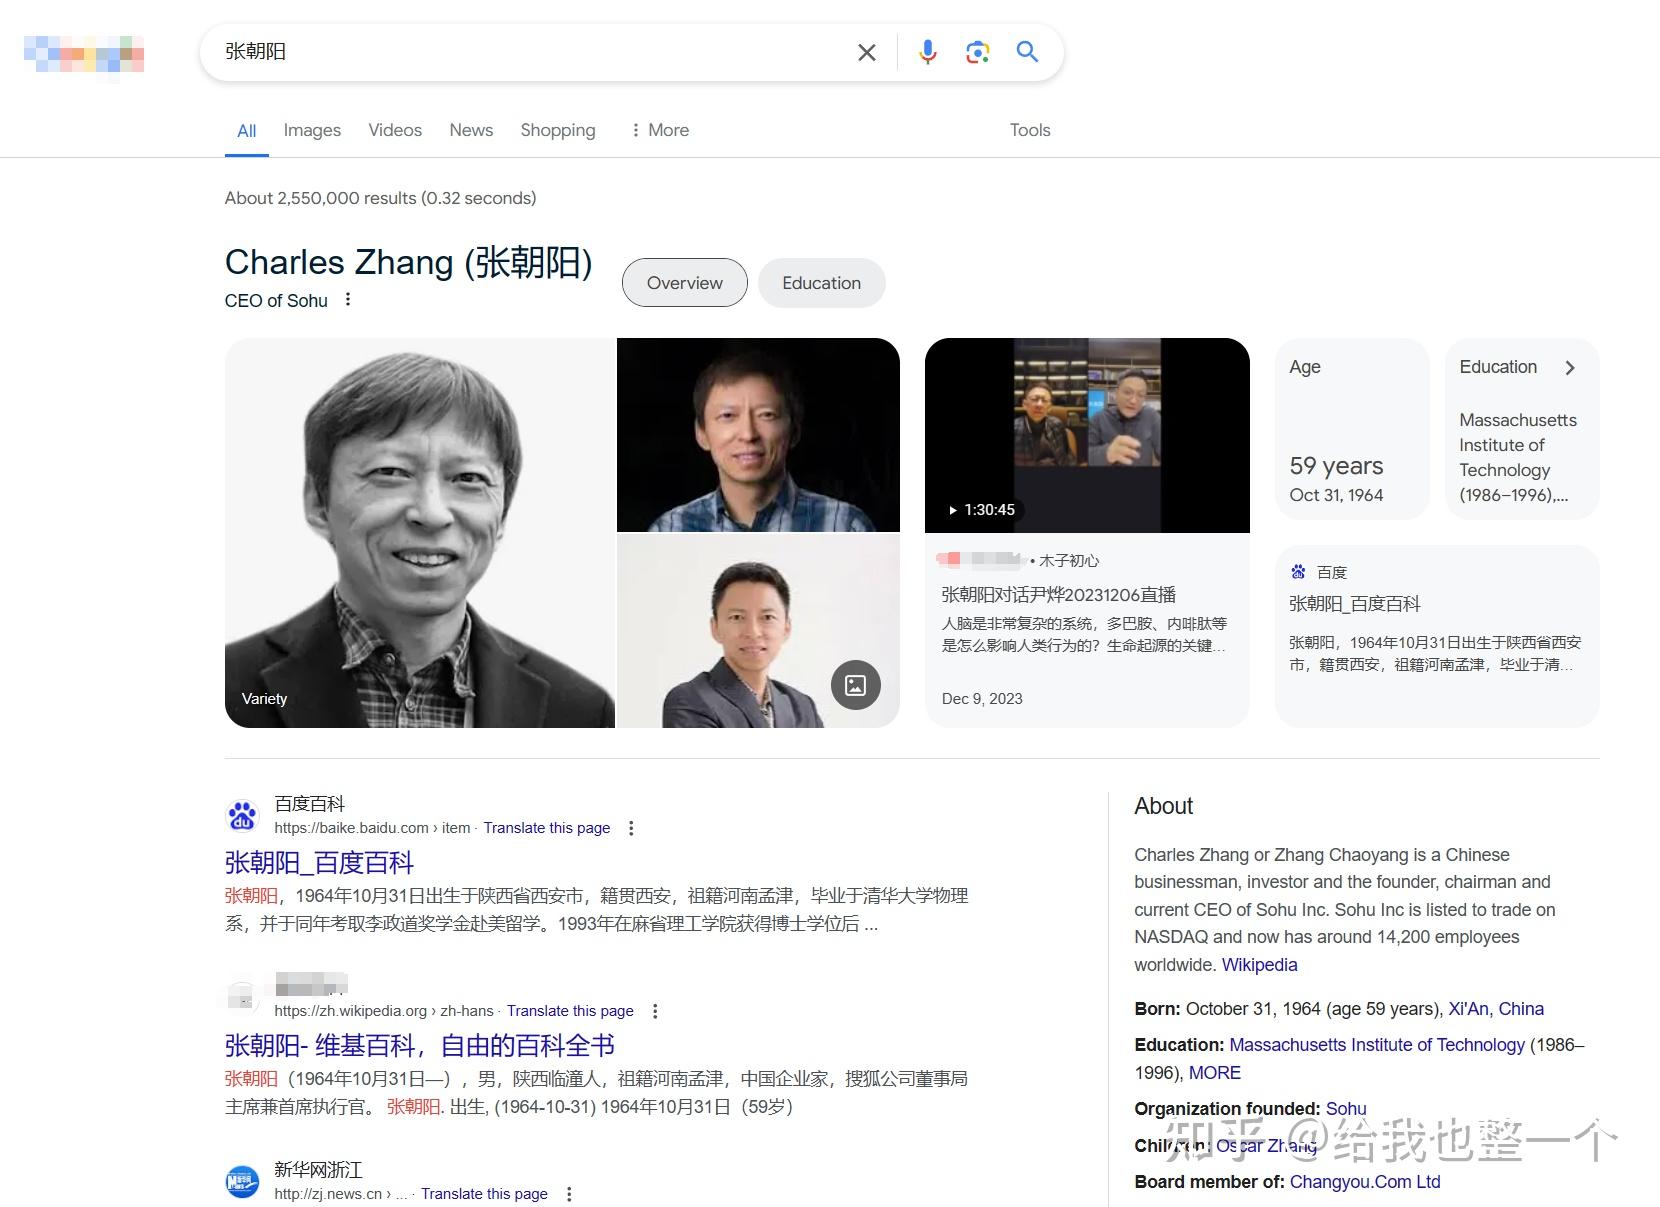Open the large Variety portrait photo
The width and height of the screenshot is (1660, 1207).
tap(420, 533)
